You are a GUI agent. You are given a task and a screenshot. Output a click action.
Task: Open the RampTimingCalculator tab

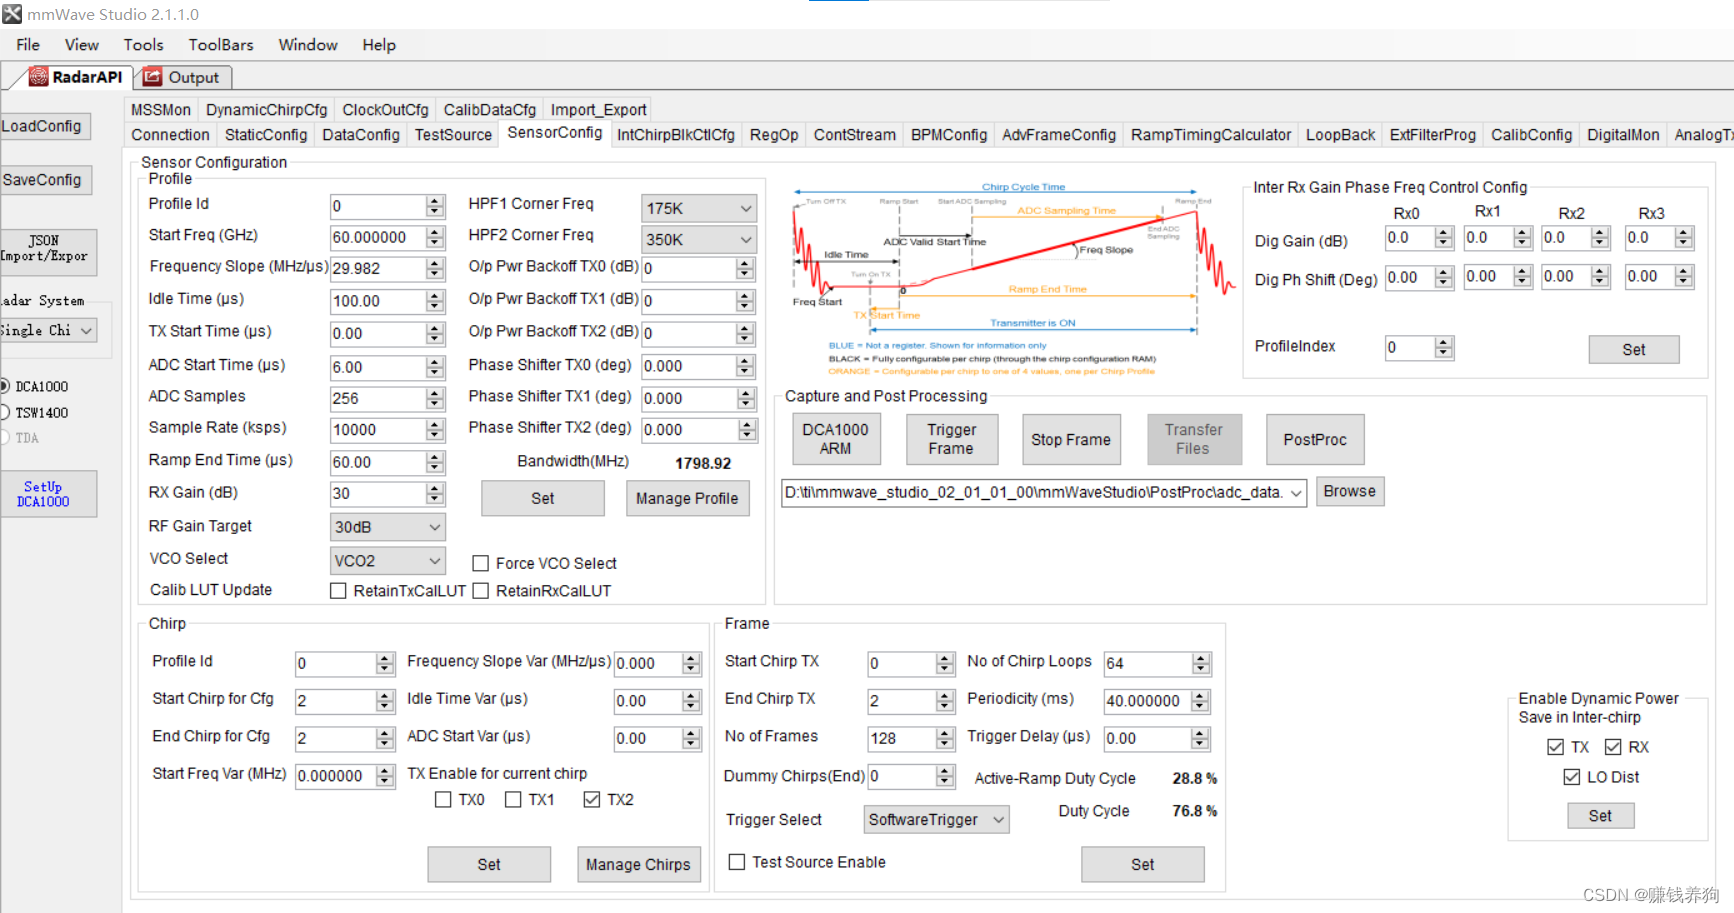pyautogui.click(x=1211, y=135)
